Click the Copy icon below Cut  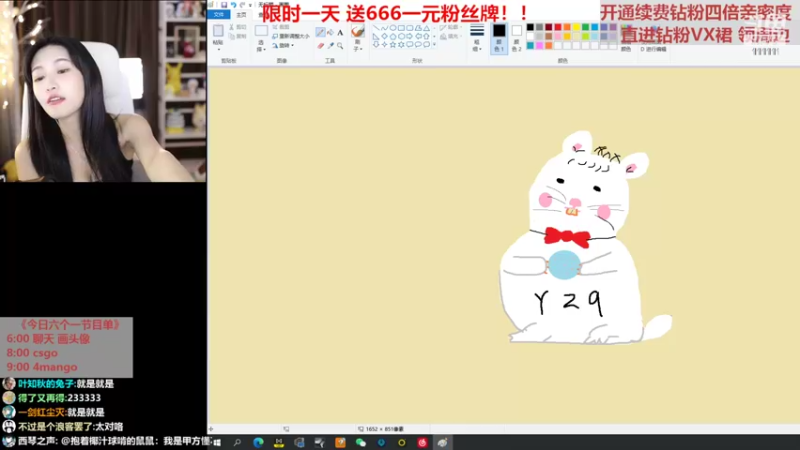click(232, 36)
